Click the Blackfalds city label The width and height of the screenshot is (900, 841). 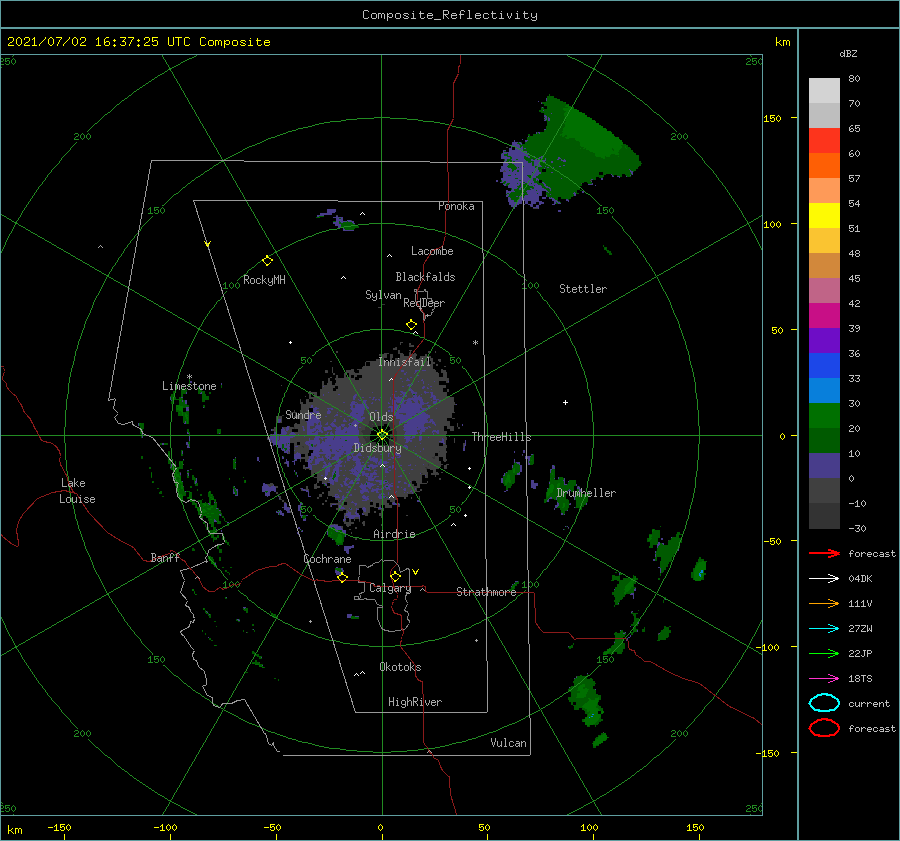[425, 277]
